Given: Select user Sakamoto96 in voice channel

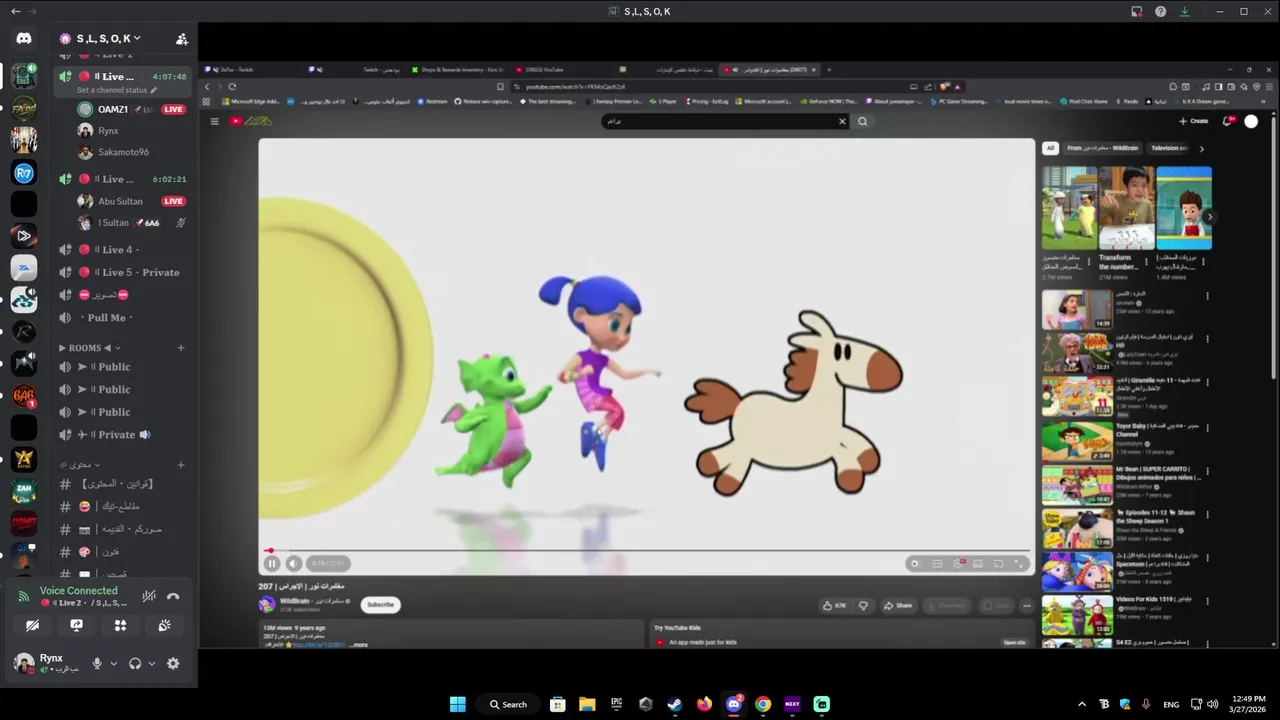Looking at the screenshot, I should (x=132, y=152).
